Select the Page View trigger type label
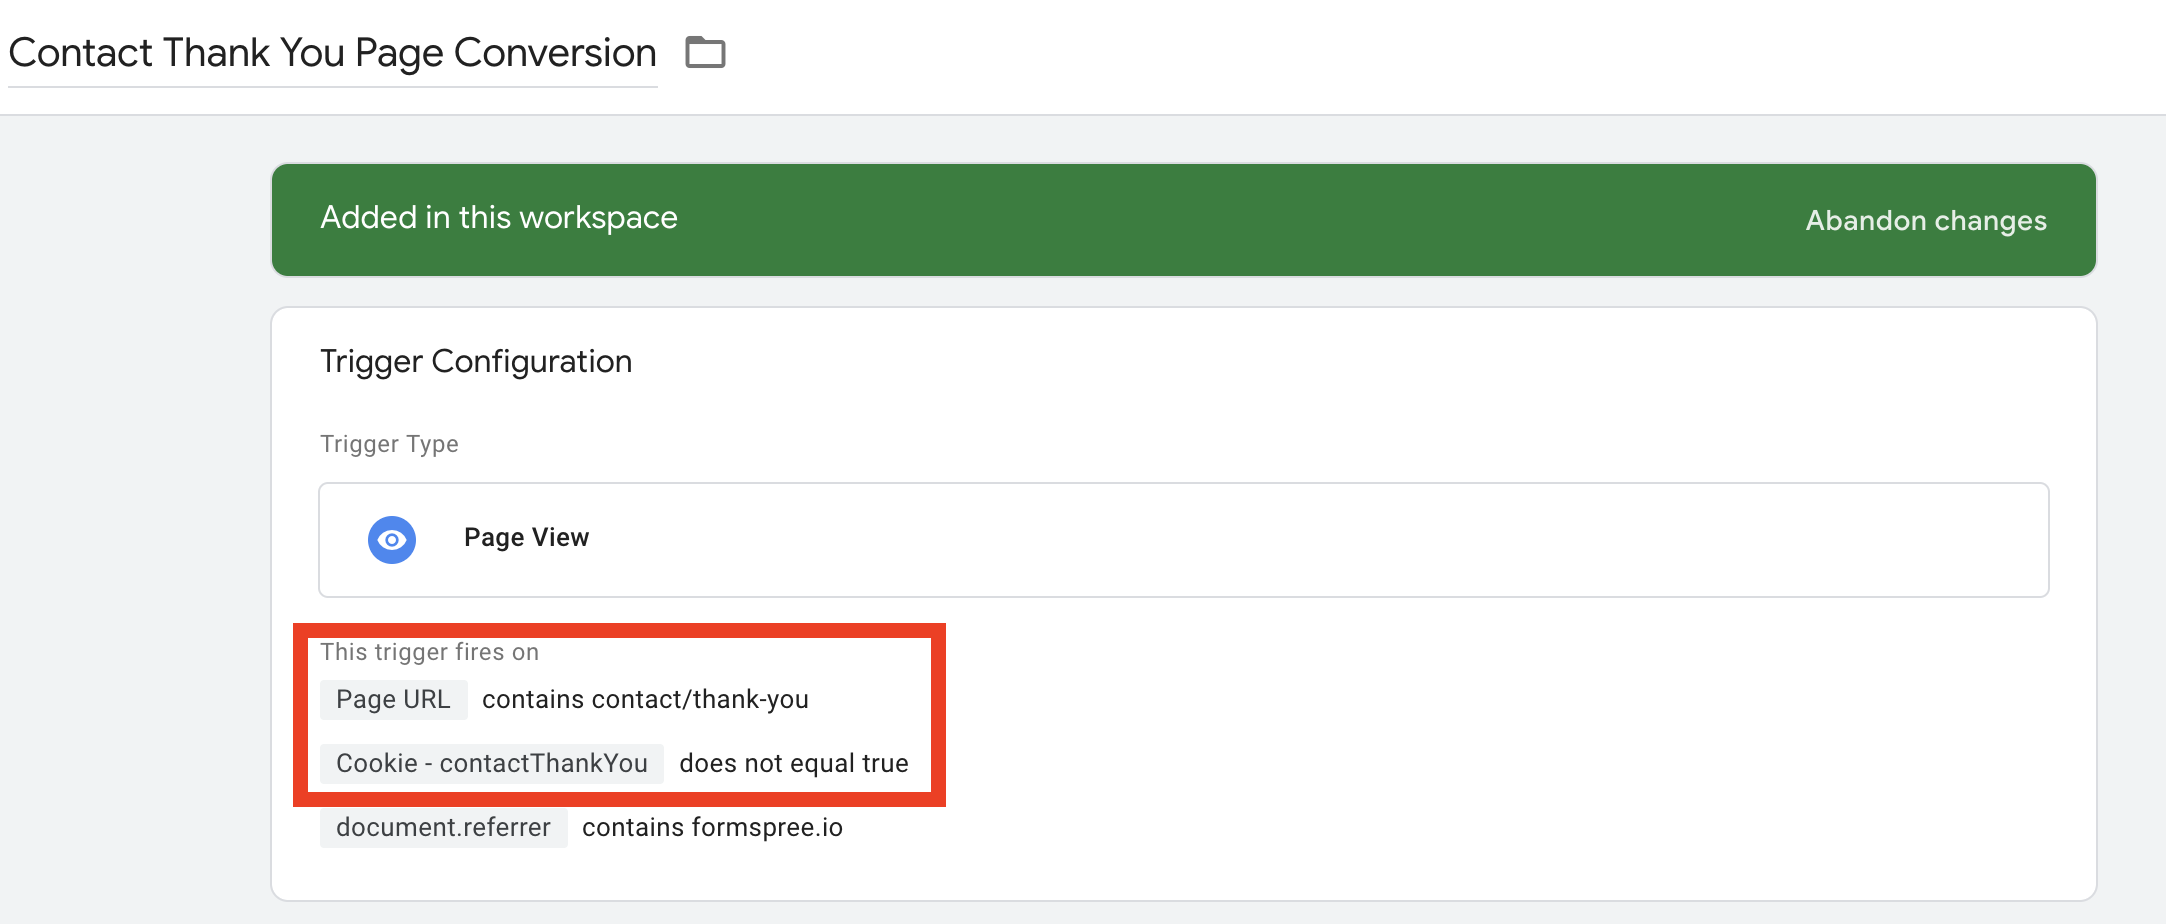Screen dimensions: 2166x924 pyautogui.click(x=526, y=538)
